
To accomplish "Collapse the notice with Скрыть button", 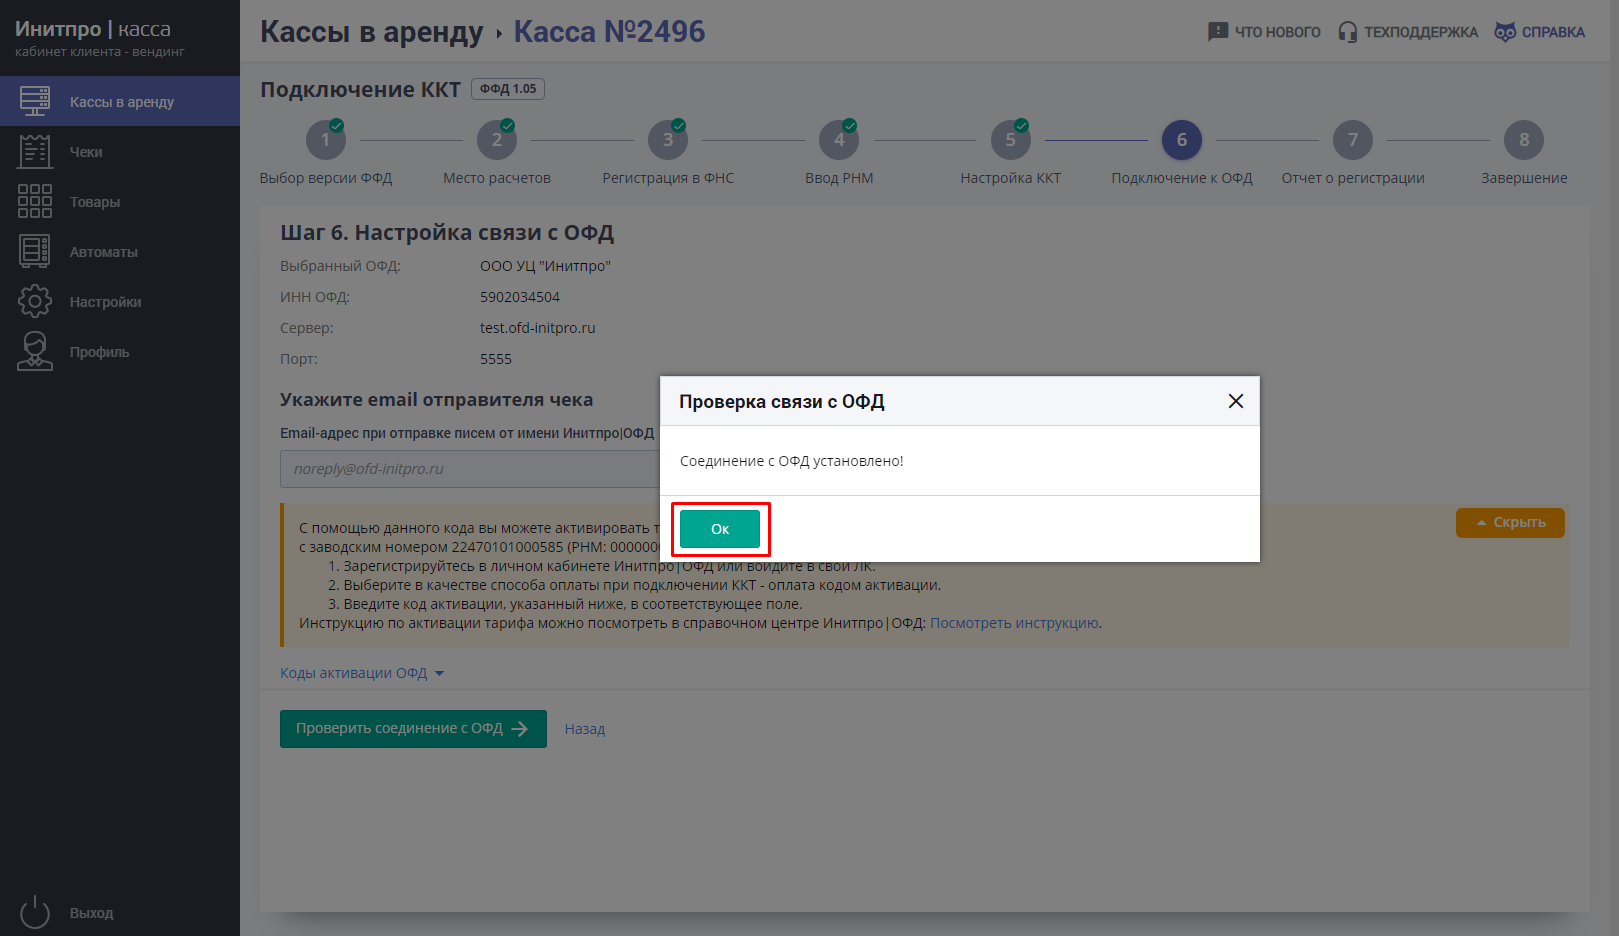I will pyautogui.click(x=1510, y=523).
